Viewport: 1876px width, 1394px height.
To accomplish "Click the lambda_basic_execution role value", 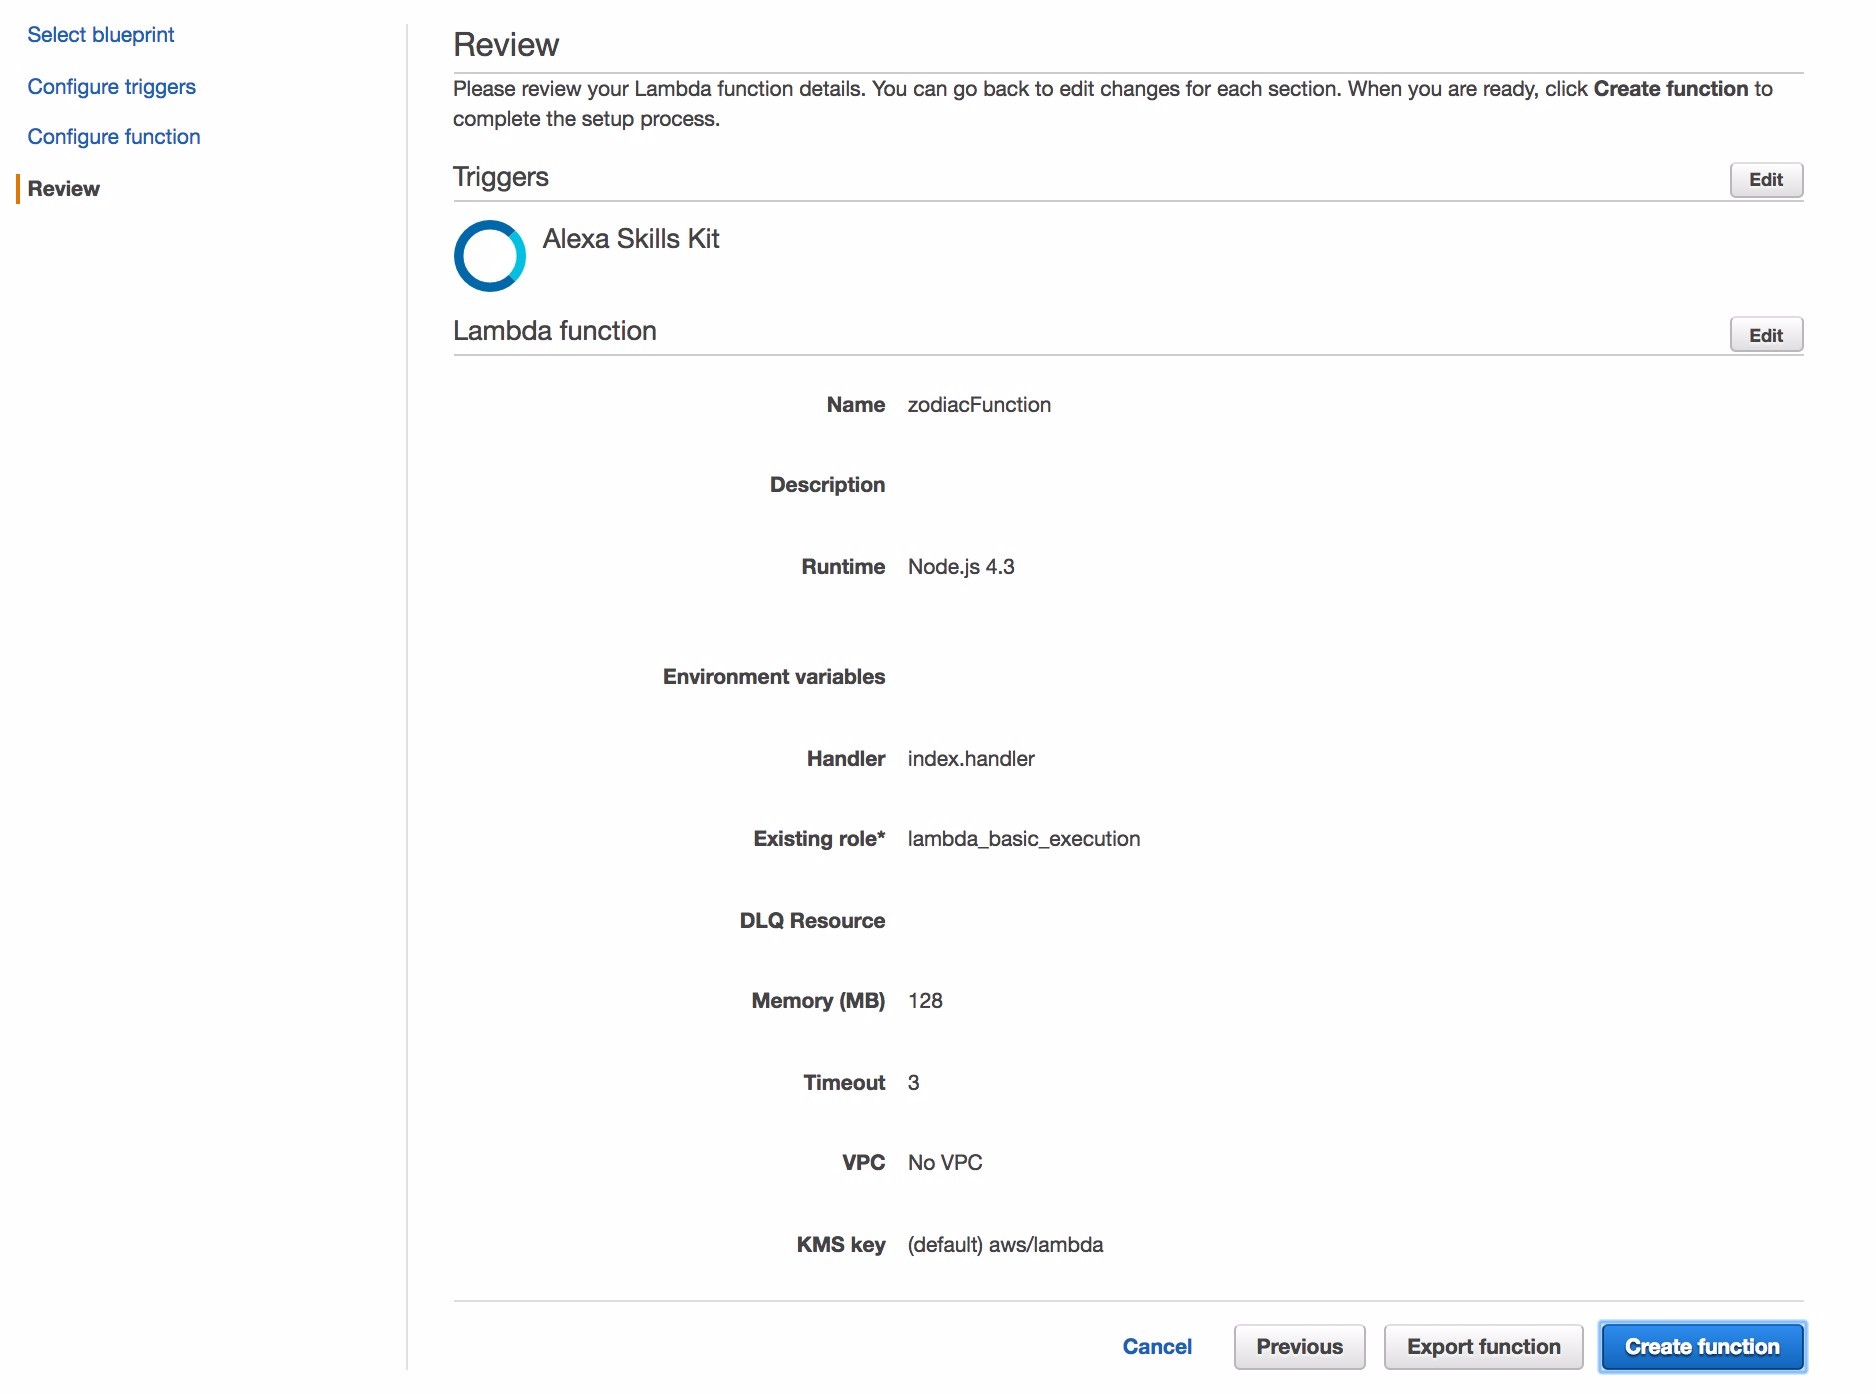I will (x=1024, y=839).
